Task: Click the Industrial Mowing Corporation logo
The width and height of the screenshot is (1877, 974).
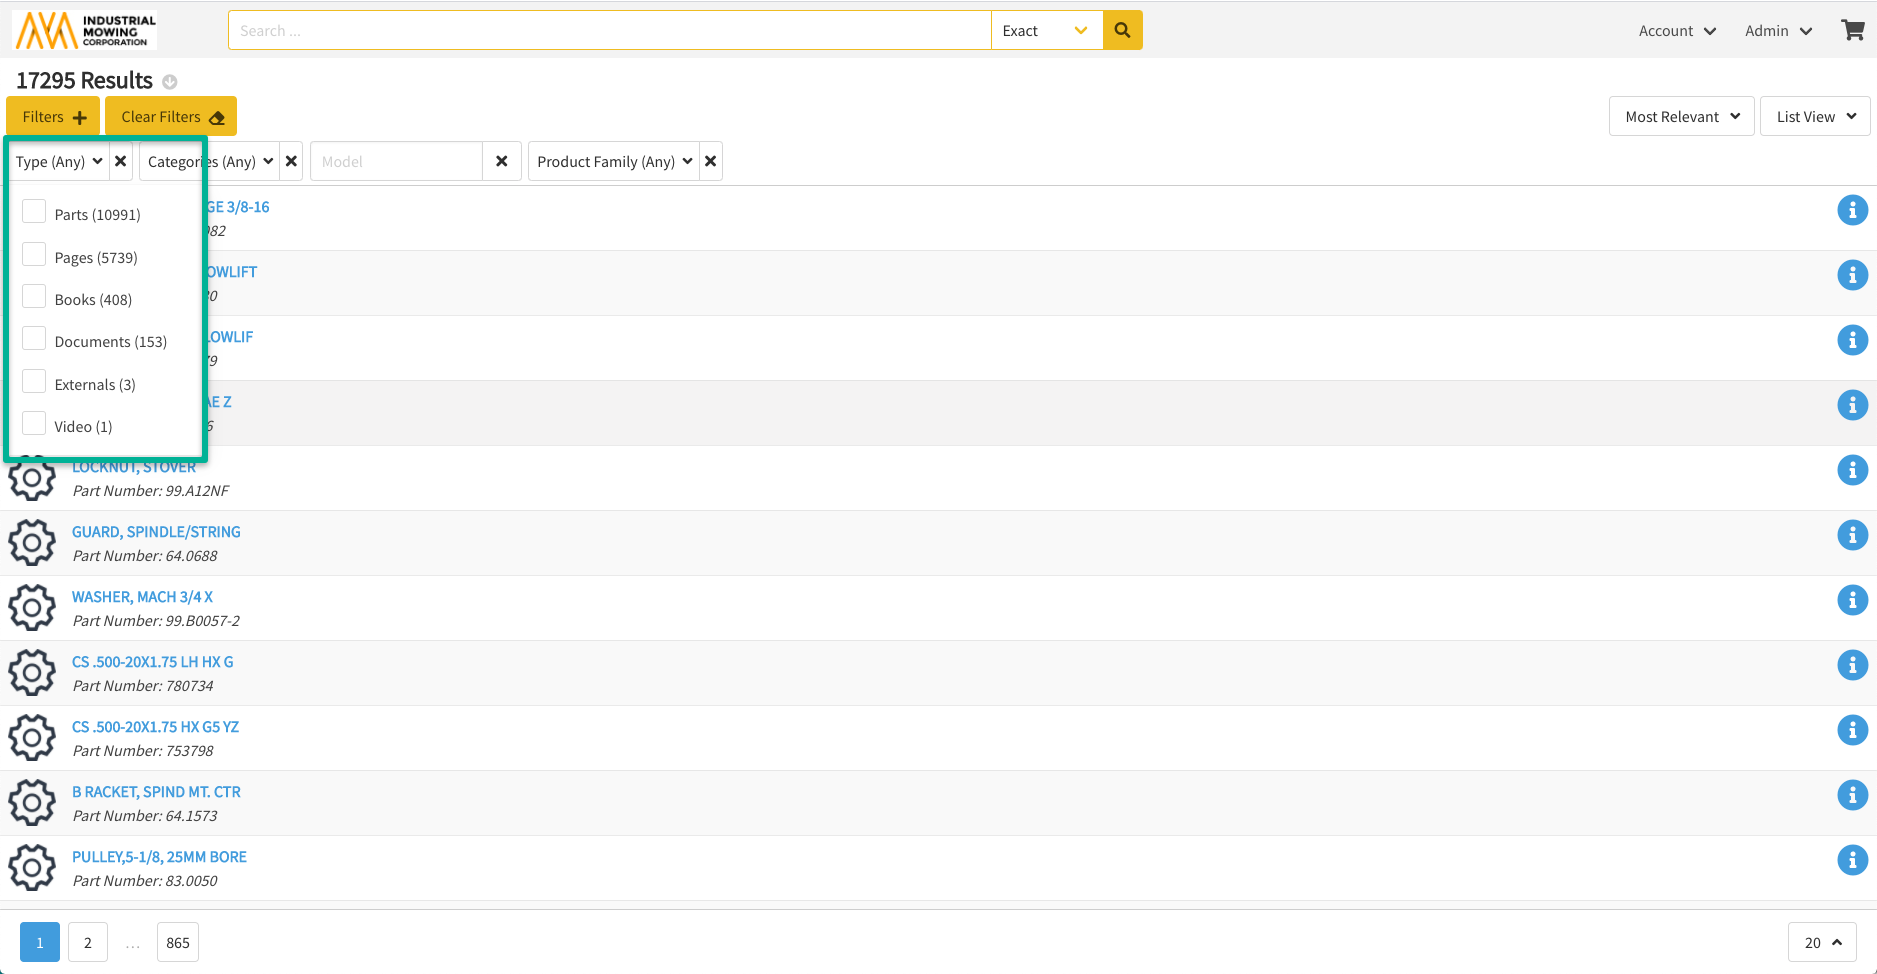Action: click(x=86, y=31)
